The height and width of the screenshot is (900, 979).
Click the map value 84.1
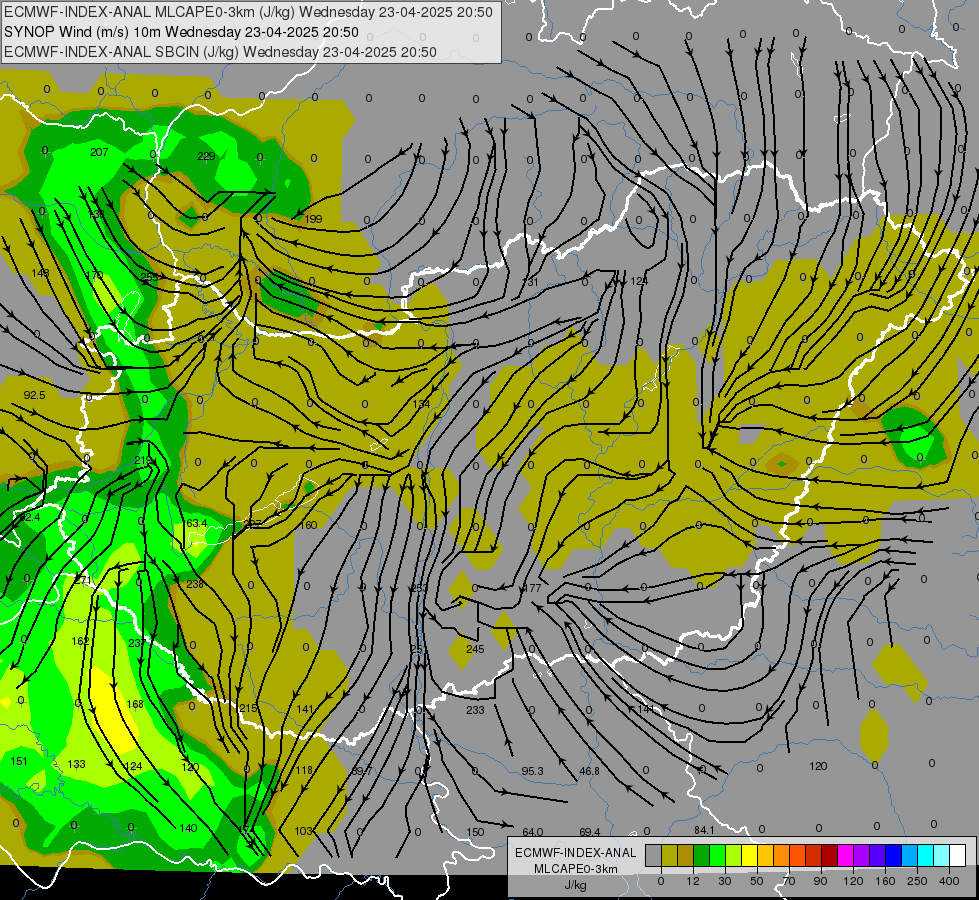(x=704, y=830)
